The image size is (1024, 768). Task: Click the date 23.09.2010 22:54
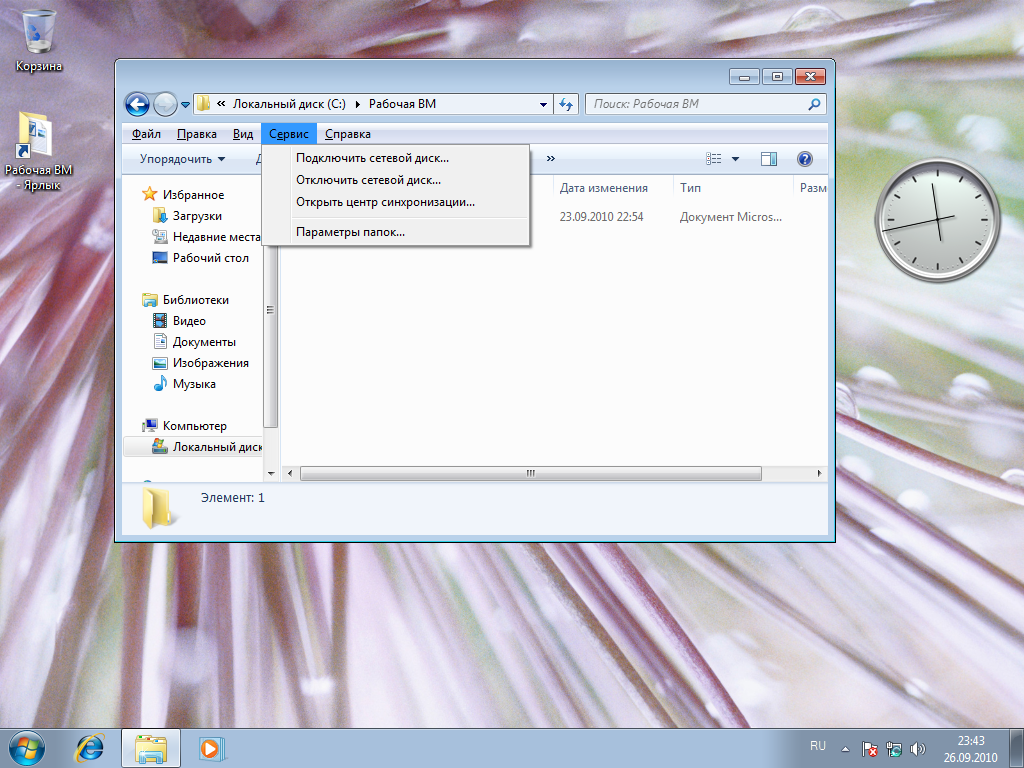pyautogui.click(x=601, y=217)
